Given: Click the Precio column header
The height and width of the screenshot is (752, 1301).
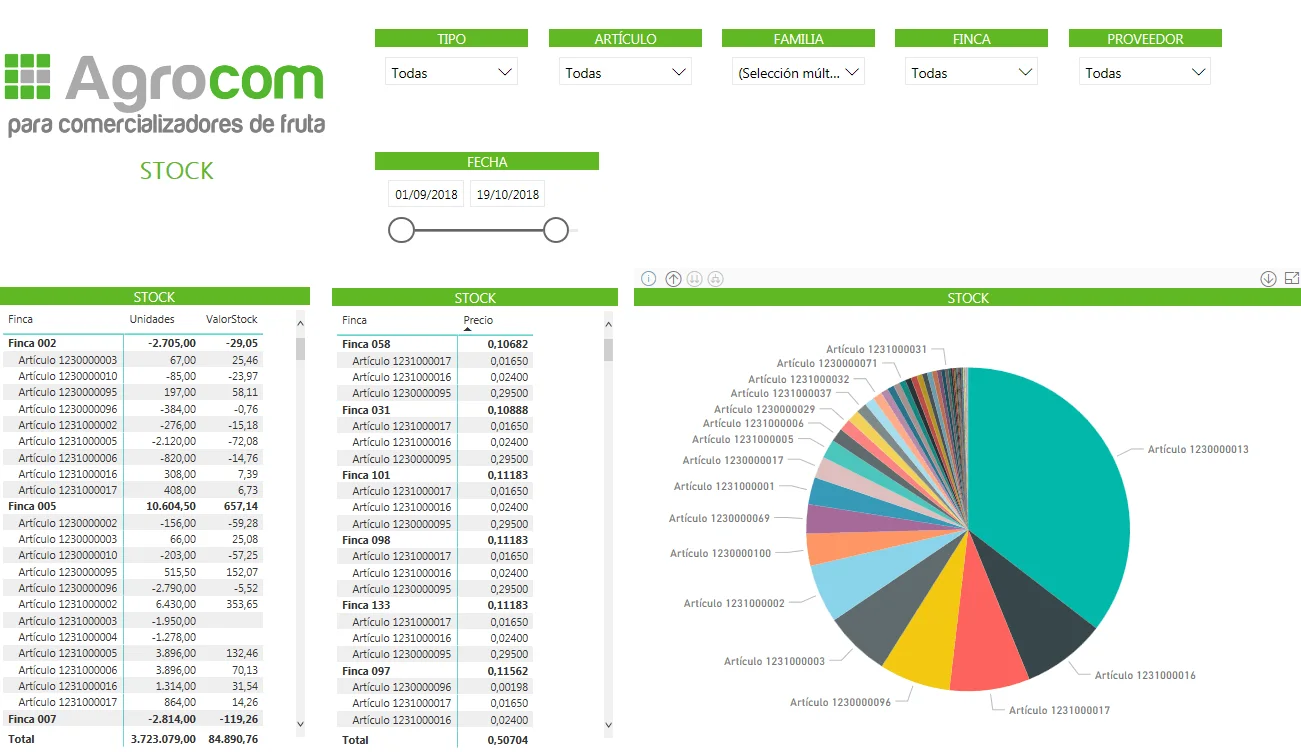Looking at the screenshot, I should tap(478, 320).
